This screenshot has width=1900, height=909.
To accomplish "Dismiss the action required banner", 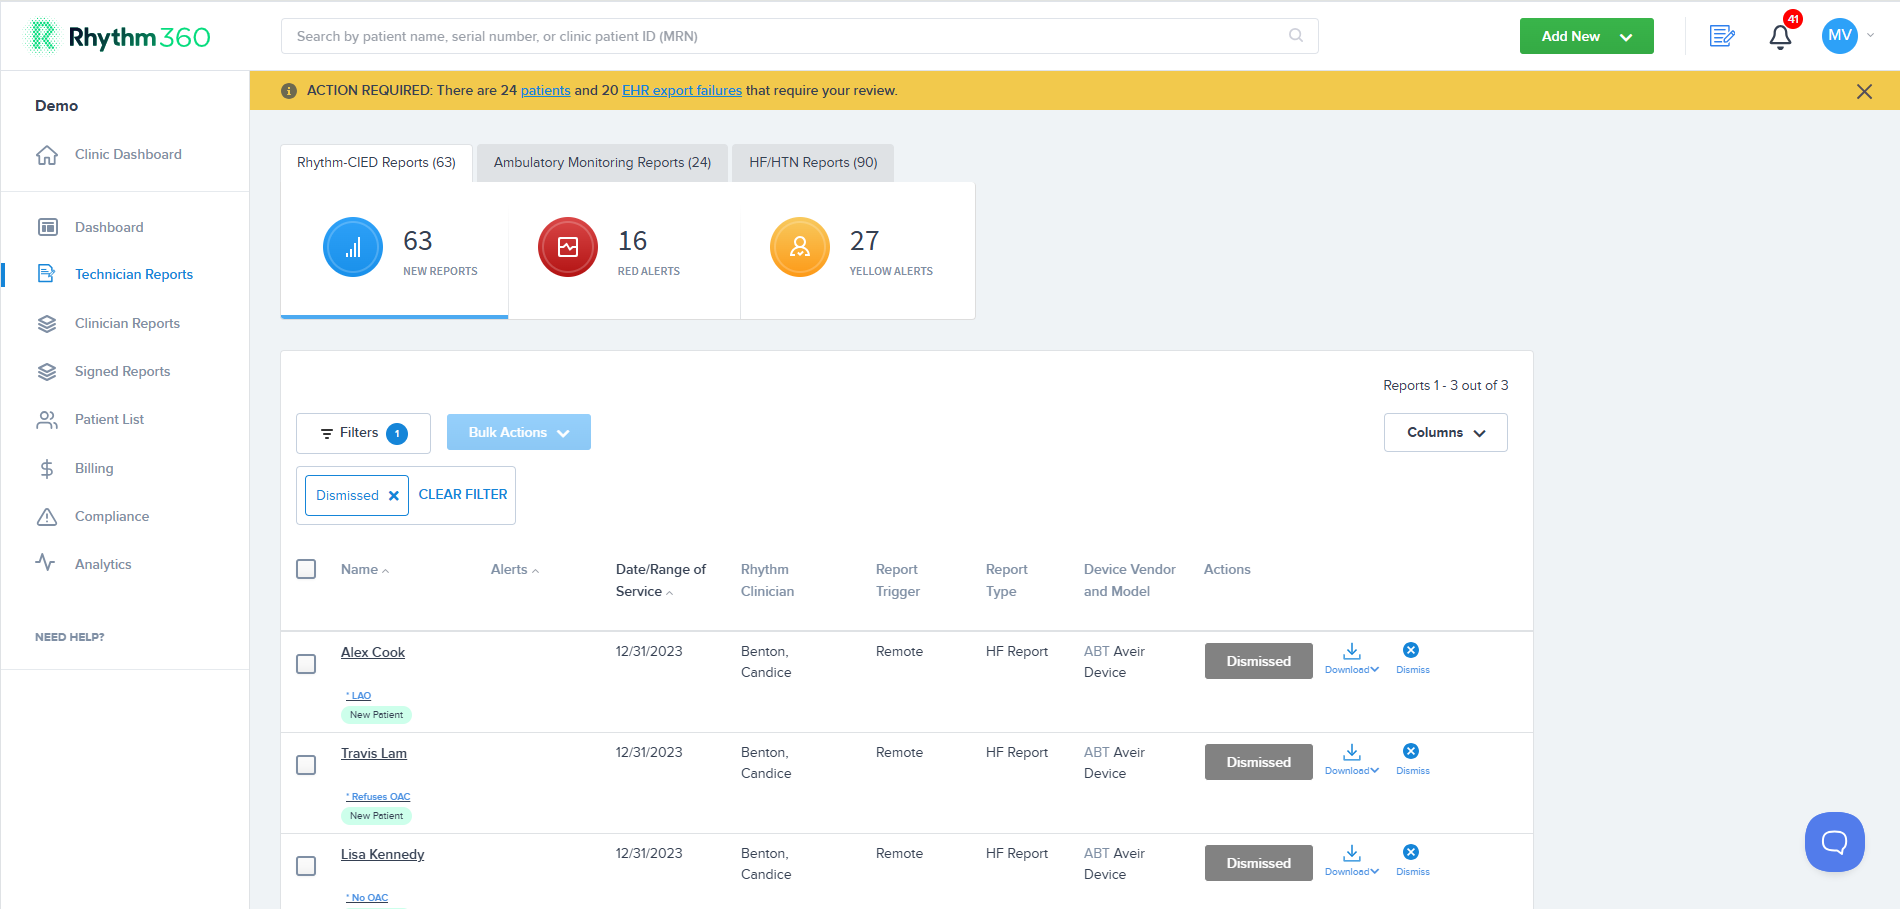I will pos(1864,91).
